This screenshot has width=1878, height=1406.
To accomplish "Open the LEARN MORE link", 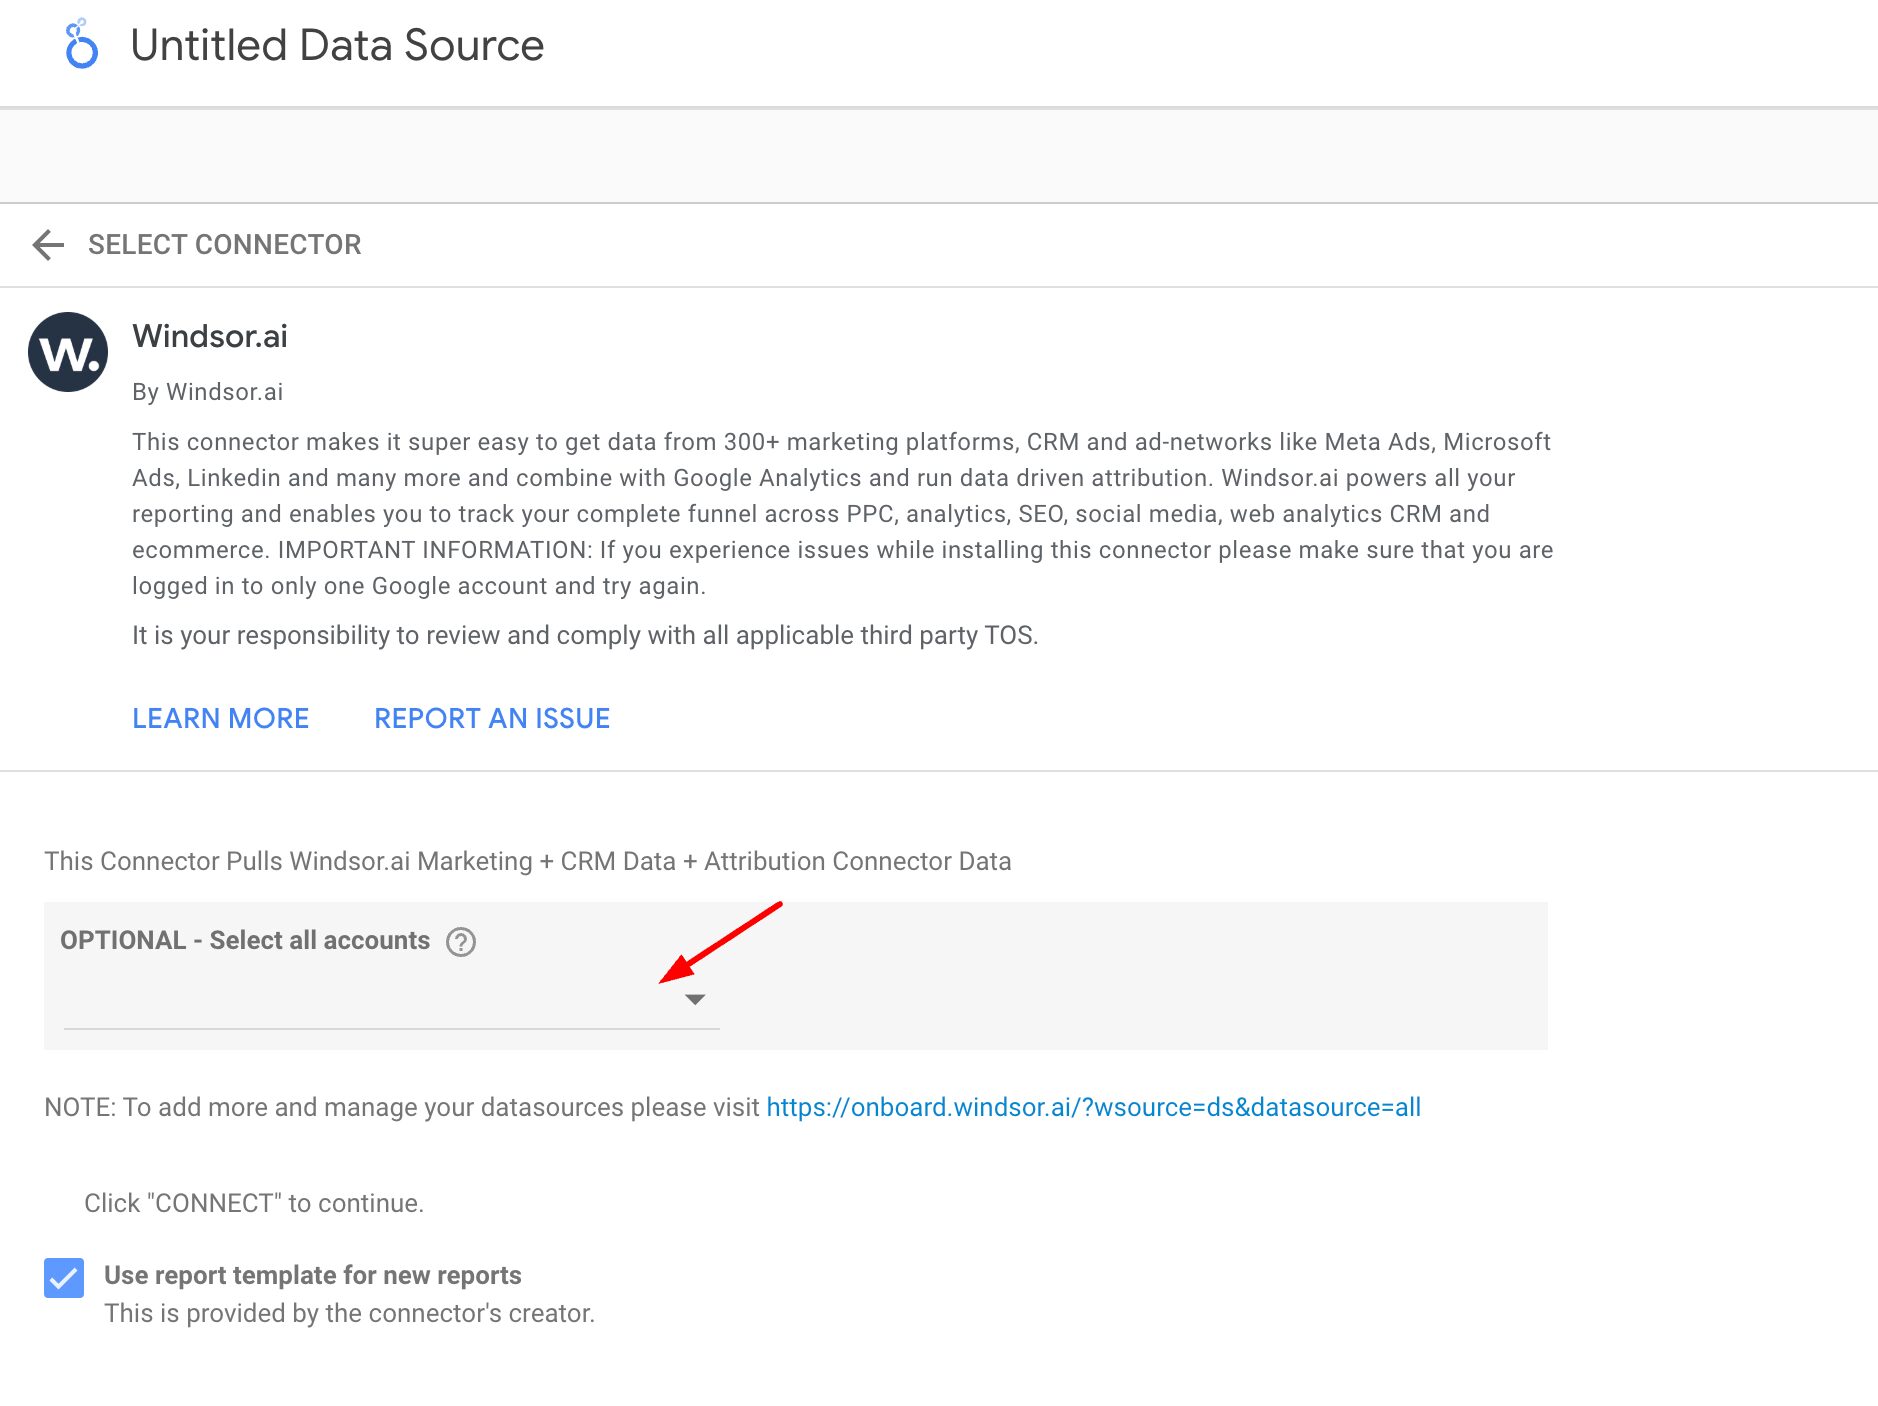I will point(221,718).
